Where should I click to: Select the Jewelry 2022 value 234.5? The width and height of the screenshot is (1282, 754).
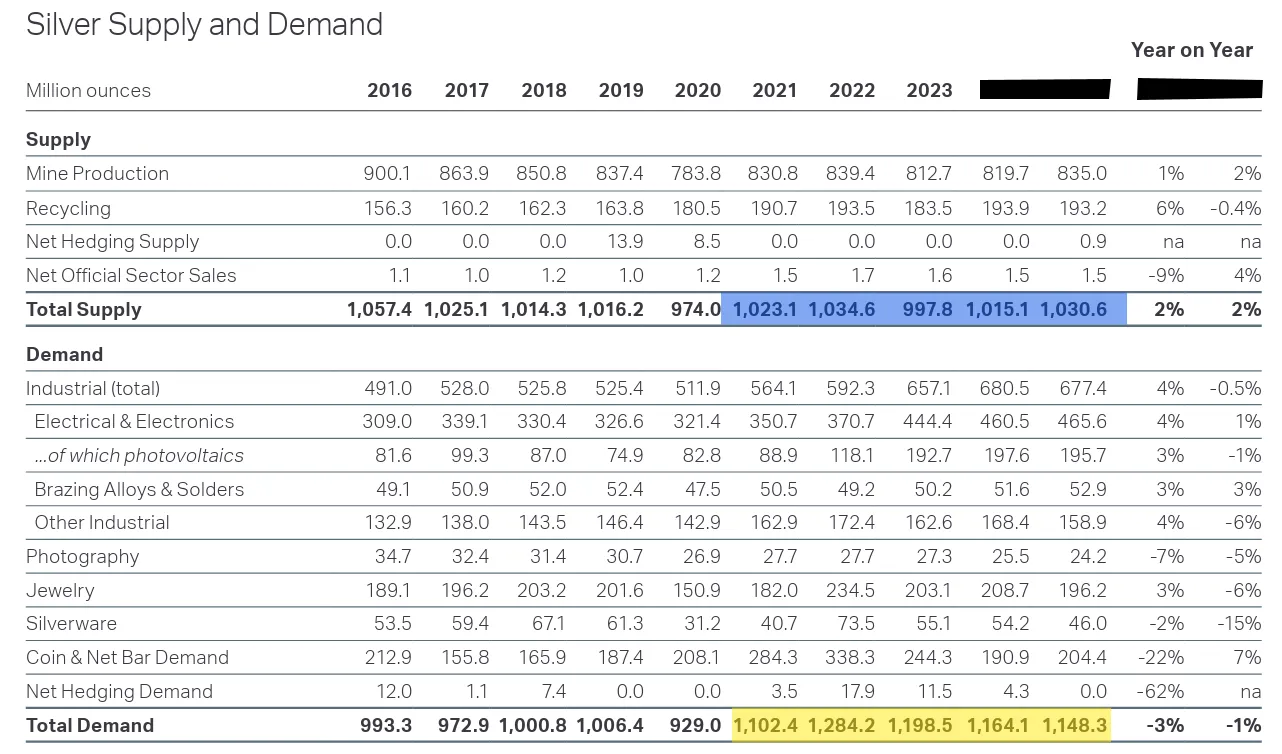point(850,590)
